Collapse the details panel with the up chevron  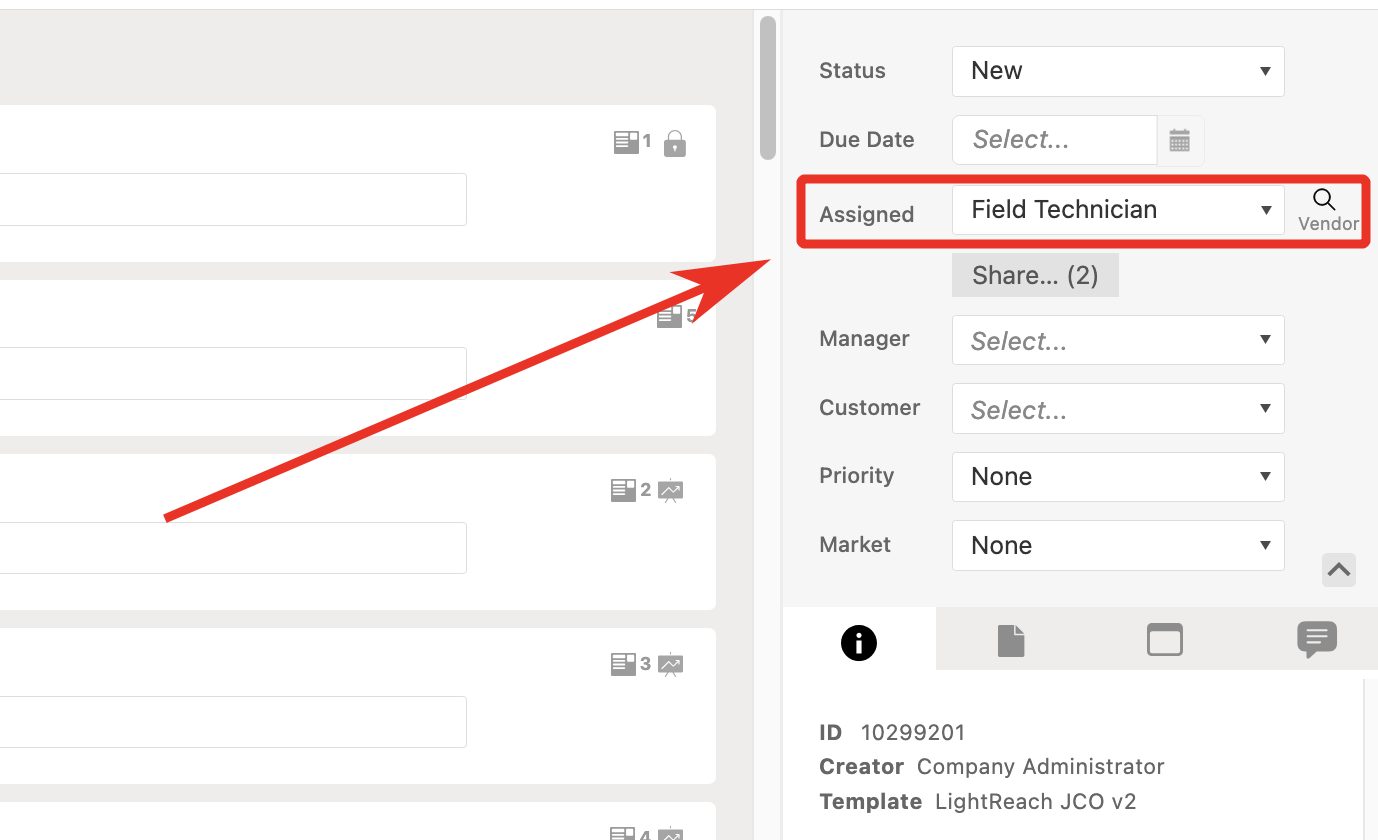coord(1339,570)
